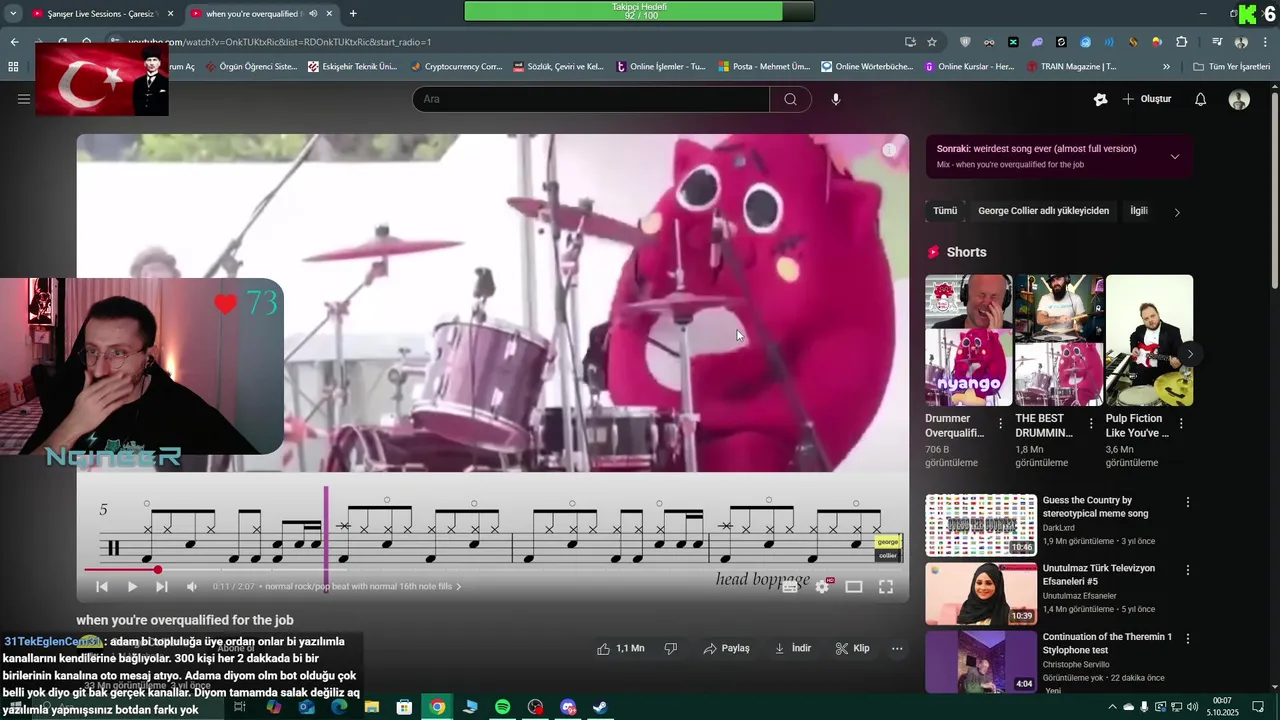1280x720 pixels.
Task: Open the Chrome extensions puzzle icon
Action: tap(1182, 42)
